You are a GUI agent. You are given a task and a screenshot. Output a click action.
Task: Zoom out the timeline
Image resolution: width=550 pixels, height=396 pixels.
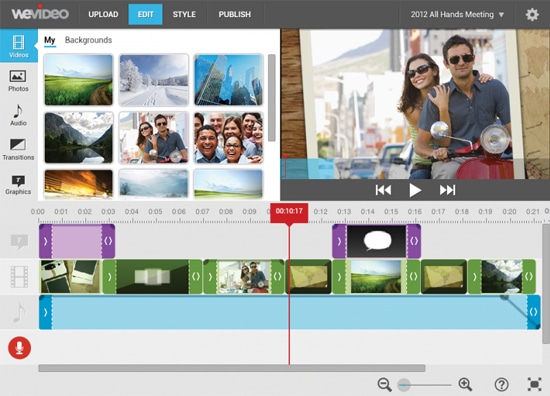coord(384,384)
